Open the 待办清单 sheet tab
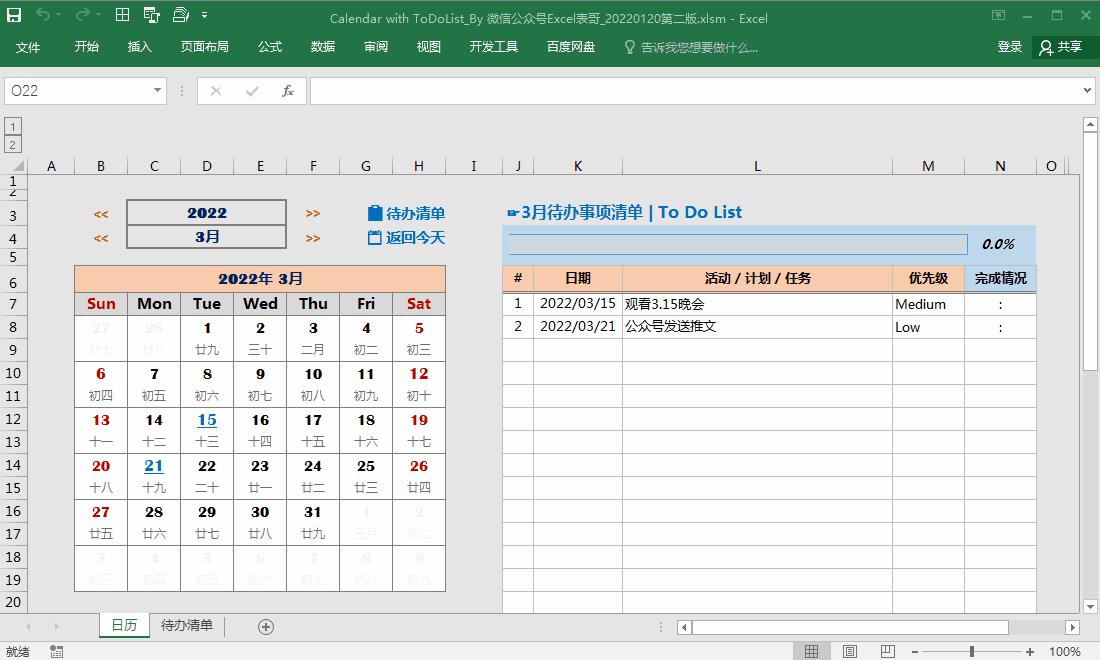1100x660 pixels. pyautogui.click(x=187, y=626)
